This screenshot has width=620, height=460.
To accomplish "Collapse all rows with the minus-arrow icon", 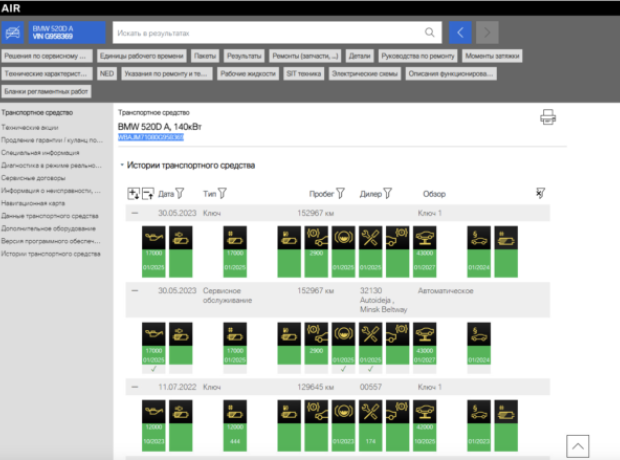I will pyautogui.click(x=148, y=193).
